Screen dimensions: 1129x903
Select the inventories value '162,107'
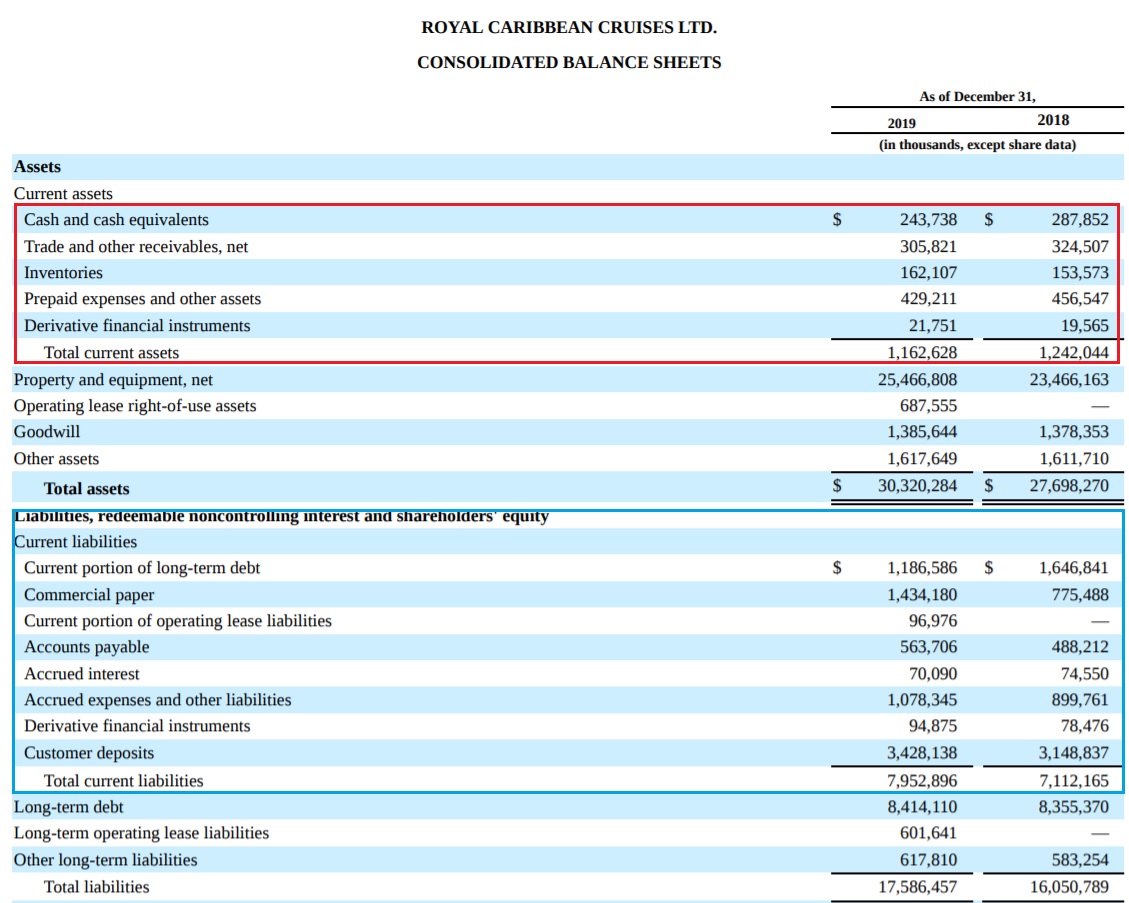point(928,273)
